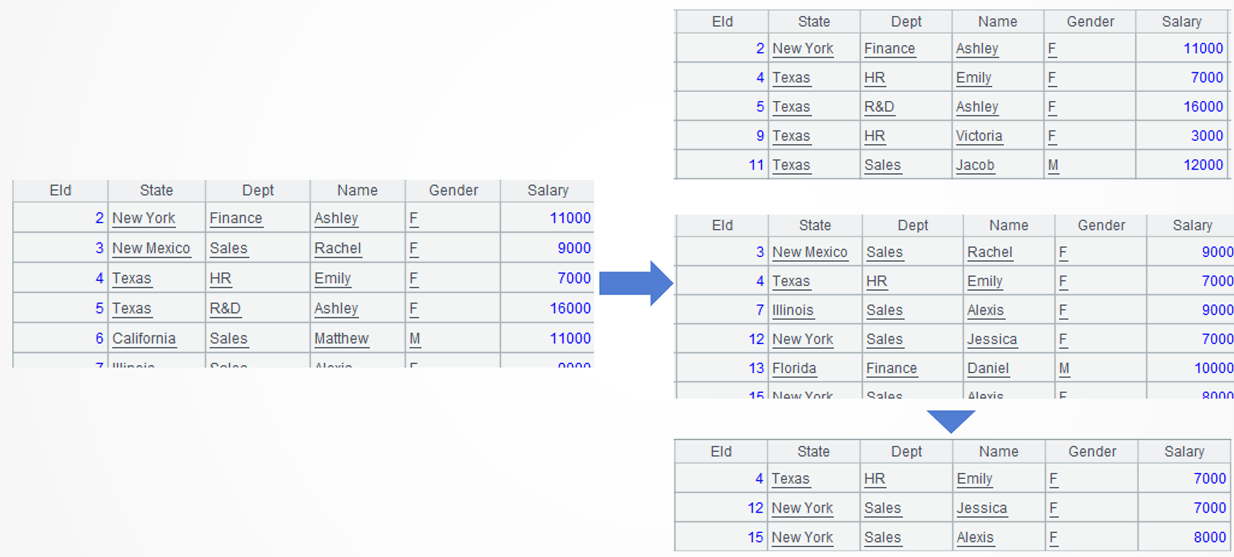Viewport: 1234px width, 557px height.
Task: Click the blue downward triangle arrow
Action: (950, 421)
